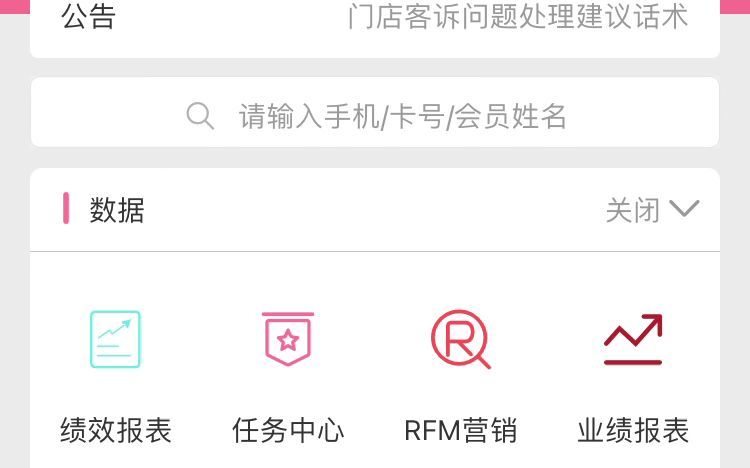Open the 门店客诉问题处理建议话术 announcement
This screenshot has height=468, width=750.
click(518, 16)
